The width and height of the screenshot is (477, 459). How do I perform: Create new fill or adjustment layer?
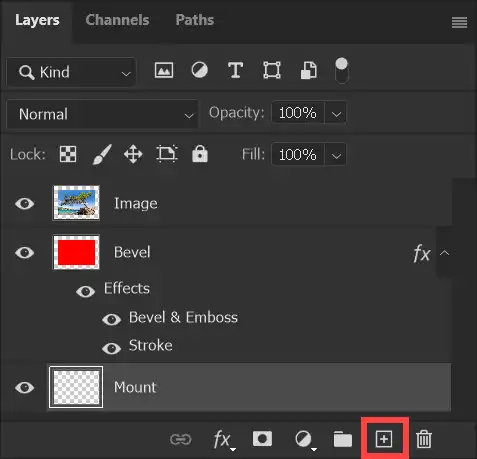tap(305, 440)
